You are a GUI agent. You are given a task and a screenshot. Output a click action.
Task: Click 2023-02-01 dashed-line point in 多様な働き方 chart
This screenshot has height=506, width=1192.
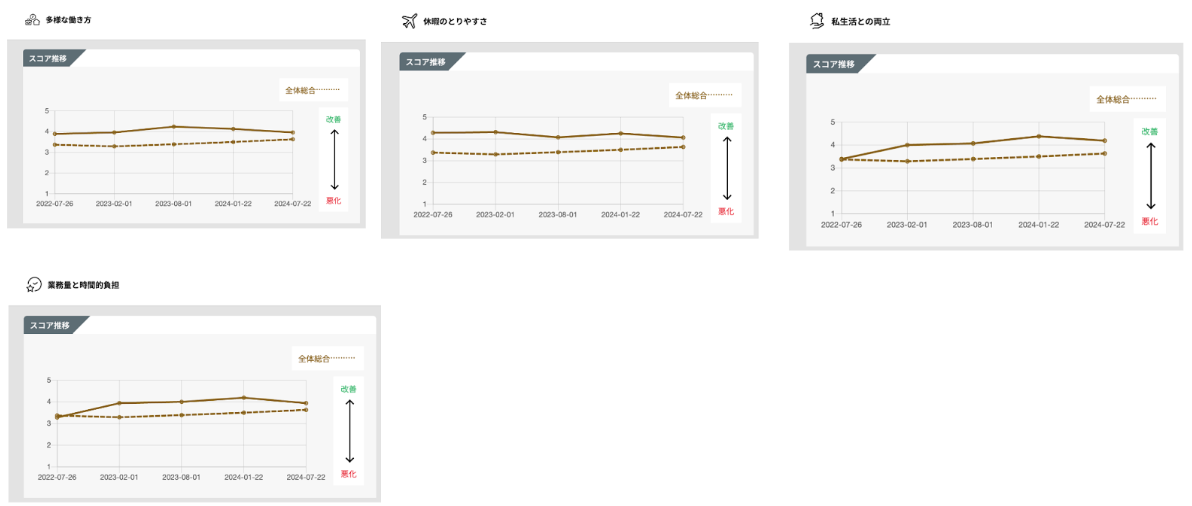click(114, 146)
